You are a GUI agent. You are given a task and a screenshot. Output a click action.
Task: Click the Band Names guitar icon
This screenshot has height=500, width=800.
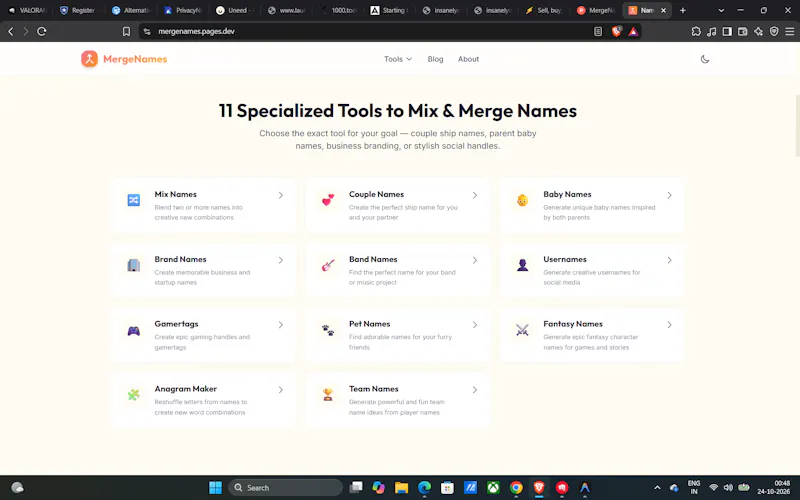[x=328, y=265]
